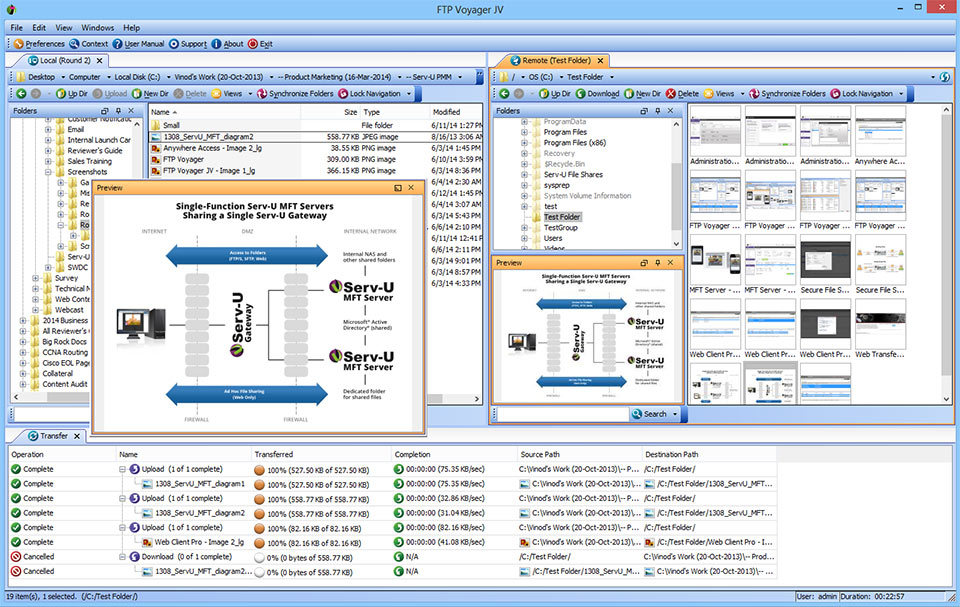This screenshot has width=960, height=607.
Task: Select the Test Folder in remote tree
Action: tap(560, 217)
